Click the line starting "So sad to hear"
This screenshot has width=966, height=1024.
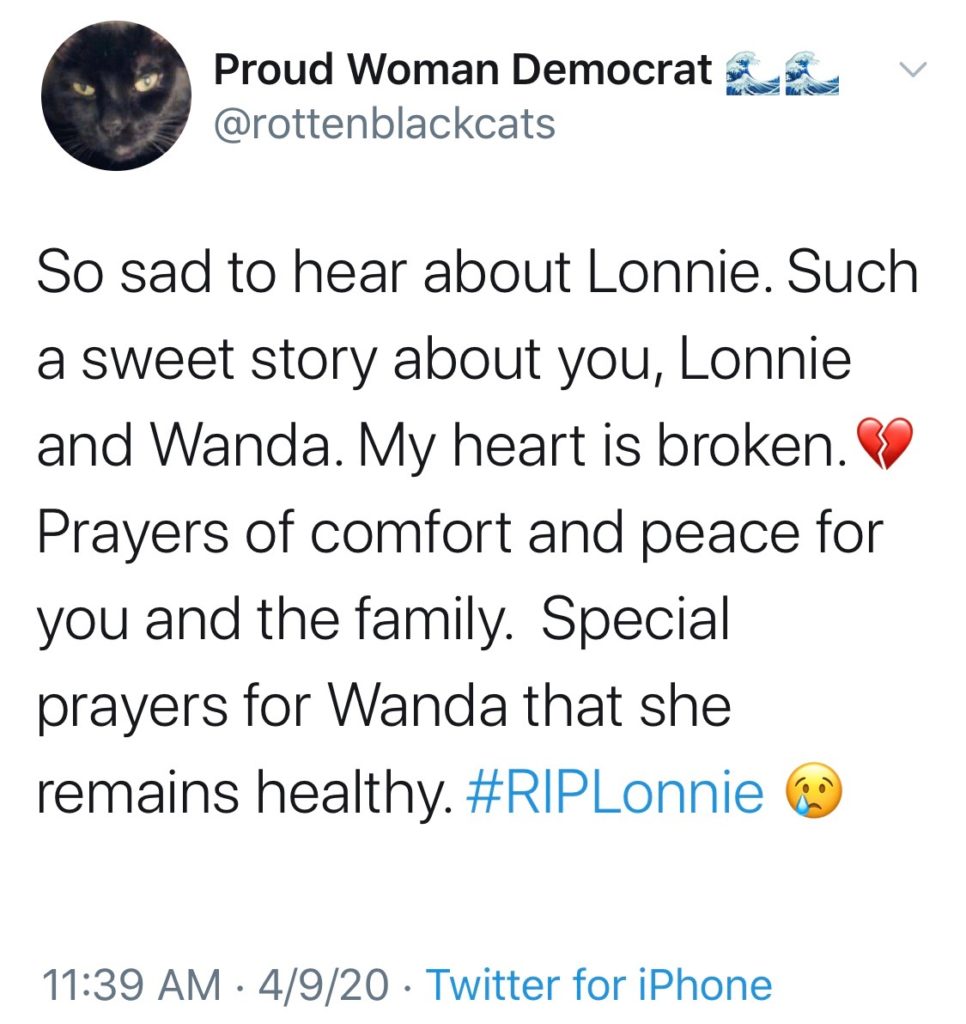coord(477,272)
